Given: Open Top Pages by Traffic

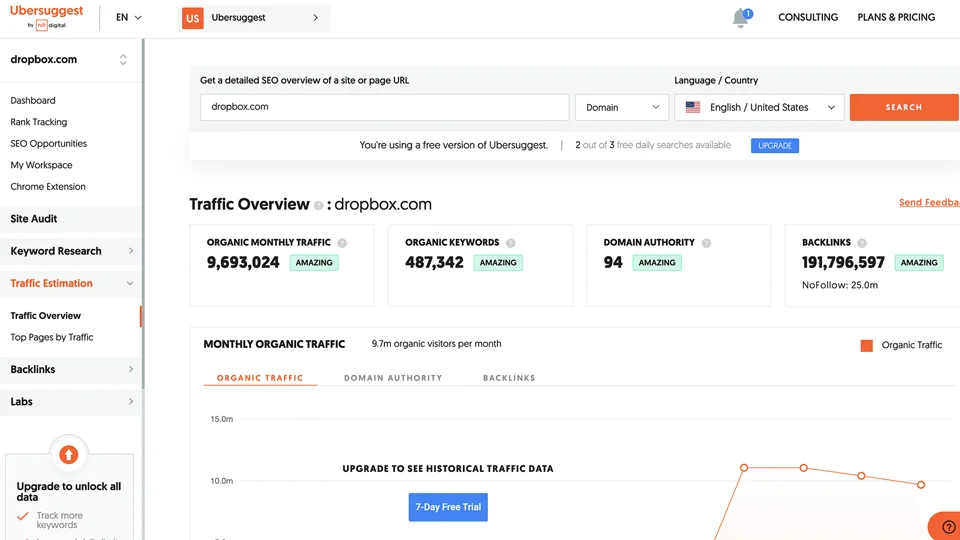Looking at the screenshot, I should pos(52,337).
